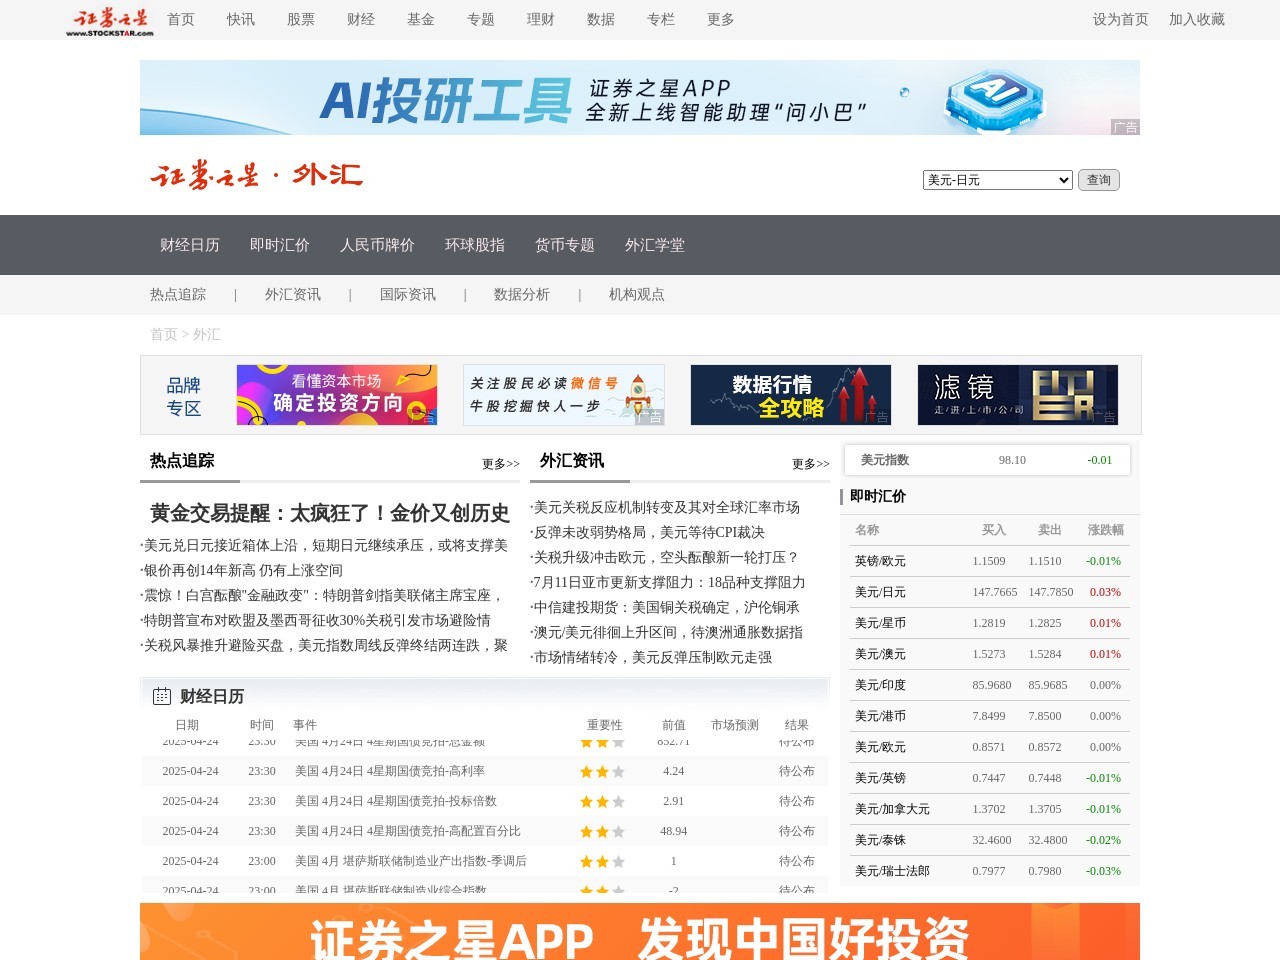
Task: Expand 更多>> next to 外汇资讯 section
Action: 810,463
